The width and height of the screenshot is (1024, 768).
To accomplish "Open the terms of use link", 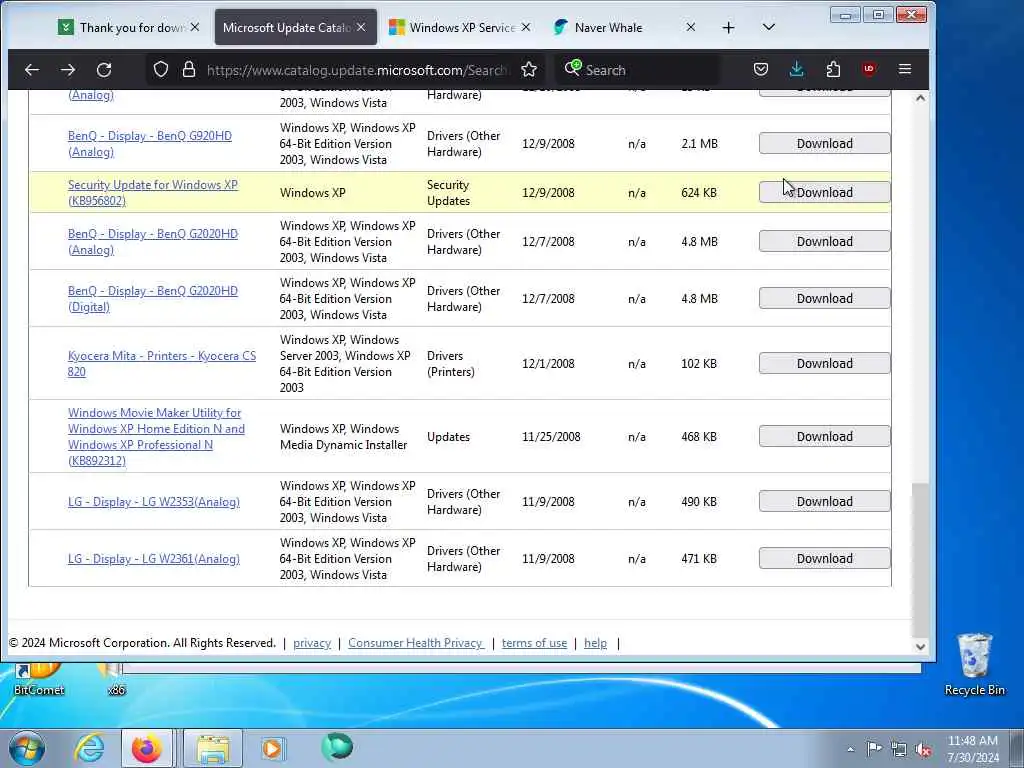I will click(x=534, y=643).
